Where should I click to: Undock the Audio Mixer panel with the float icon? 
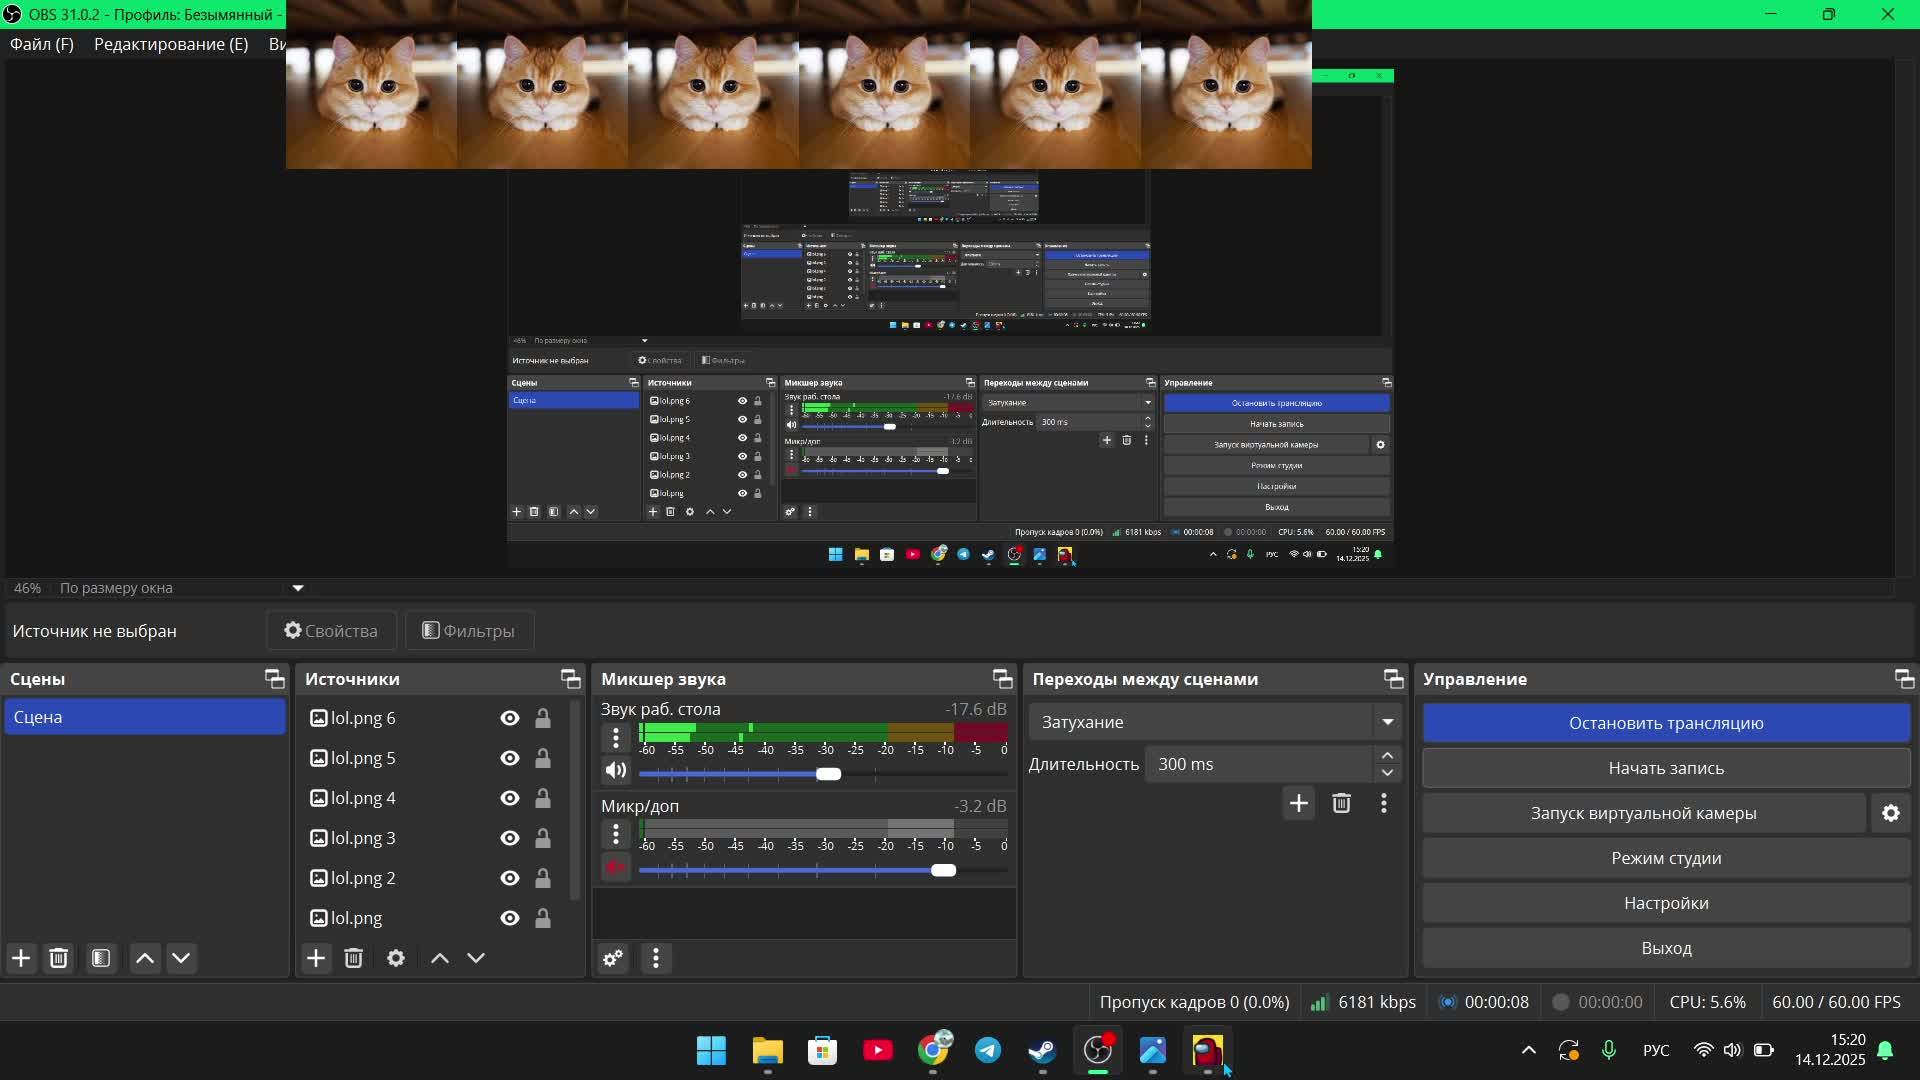point(1002,679)
